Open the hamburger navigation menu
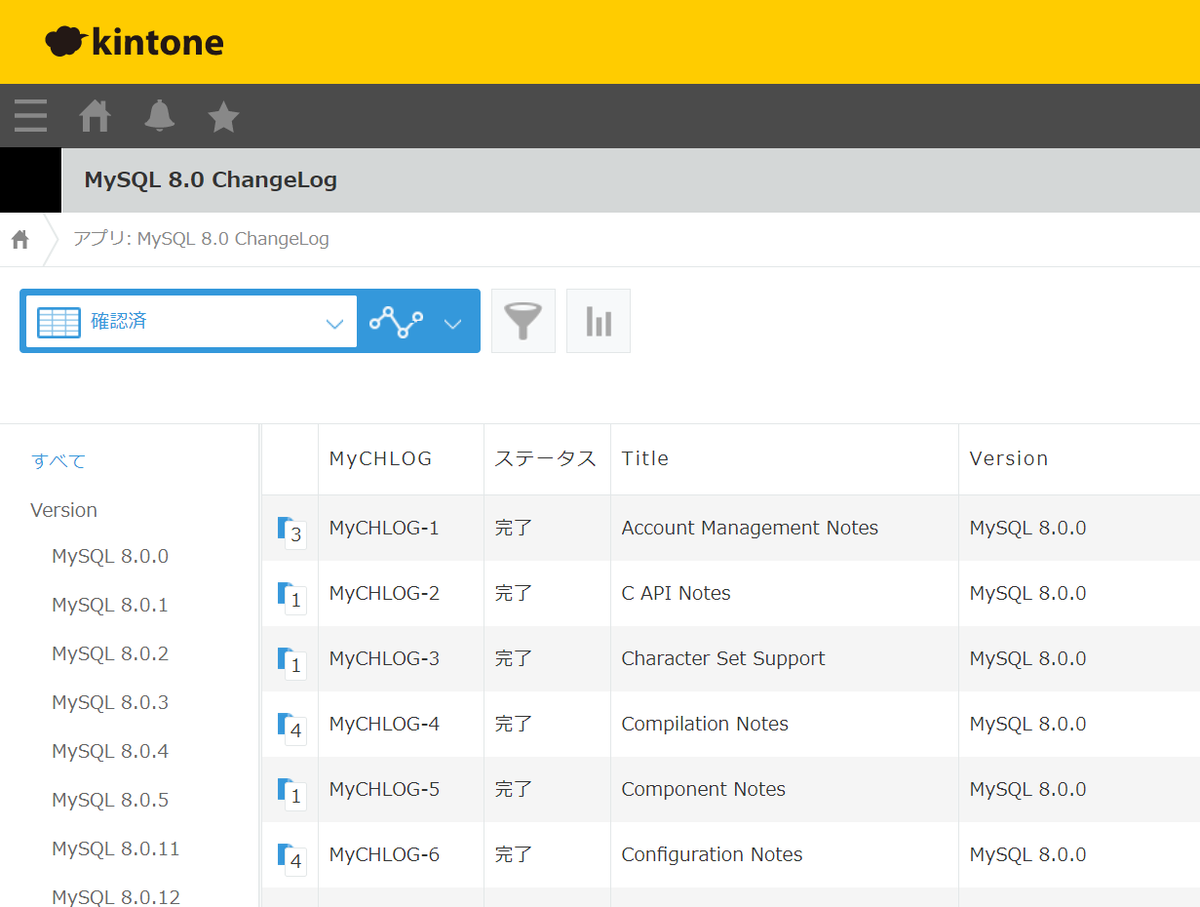 30,117
